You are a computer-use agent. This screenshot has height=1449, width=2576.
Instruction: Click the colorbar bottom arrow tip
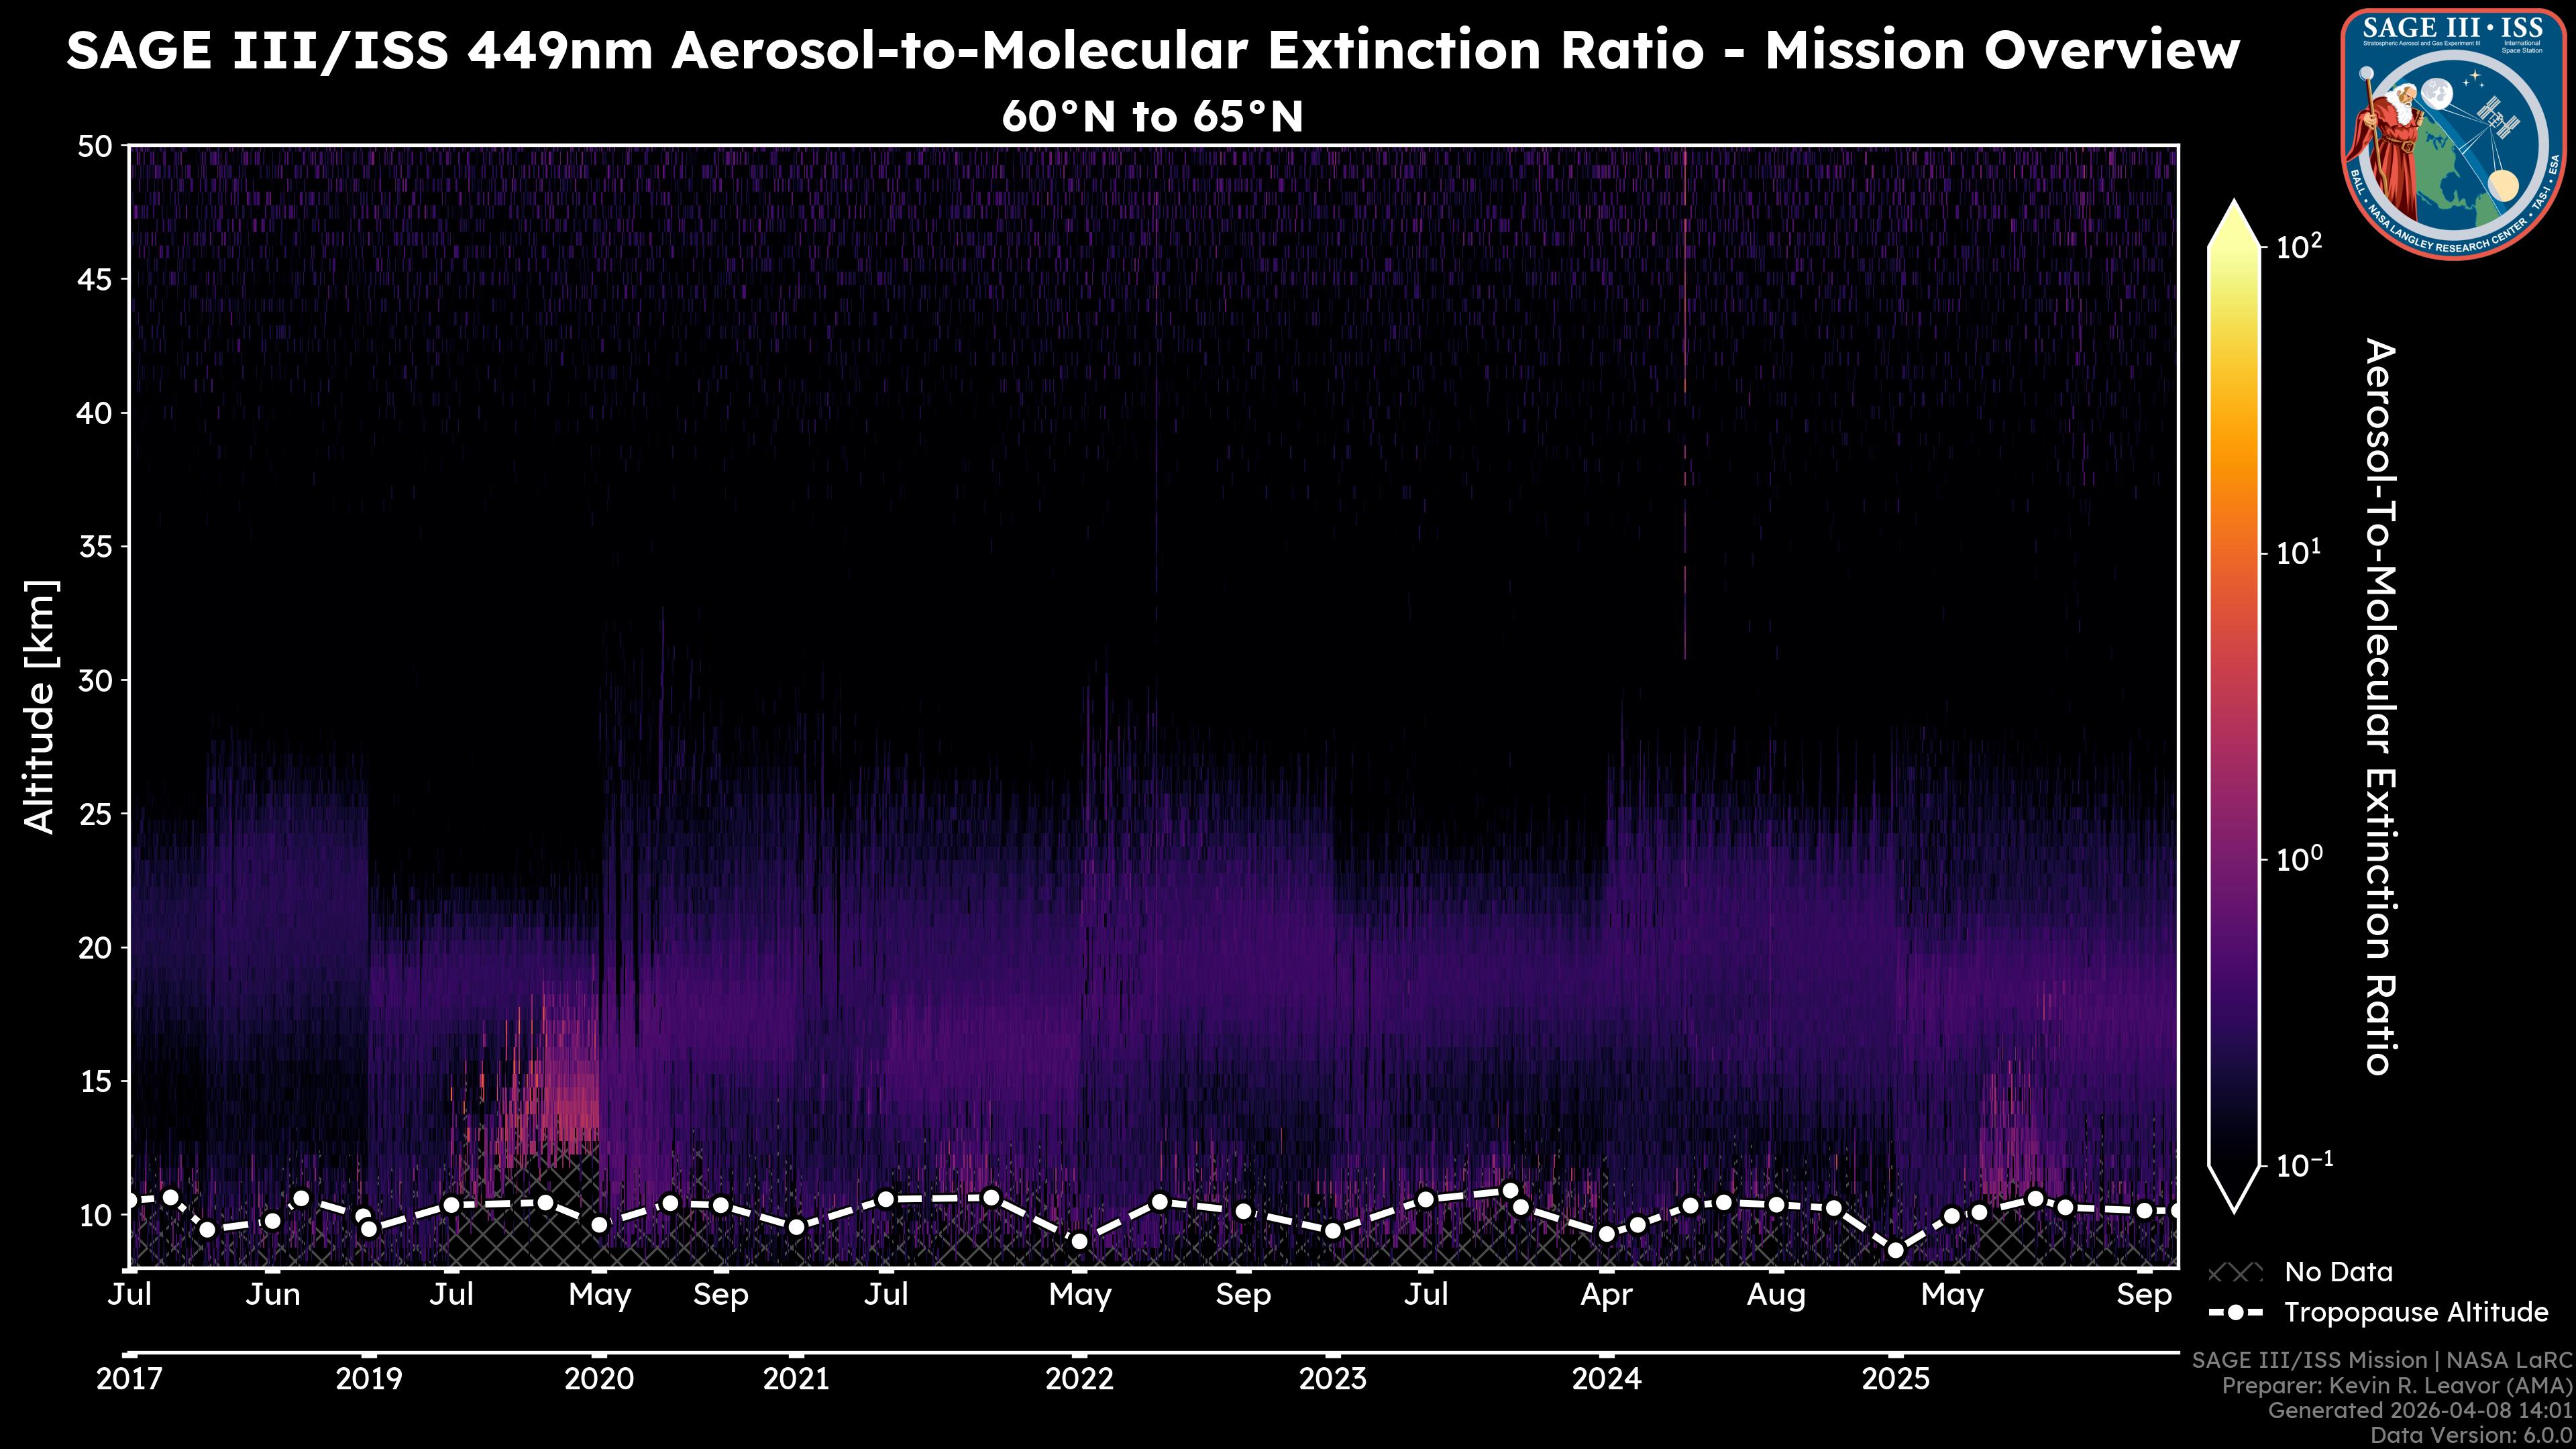pyautogui.click(x=2235, y=1208)
